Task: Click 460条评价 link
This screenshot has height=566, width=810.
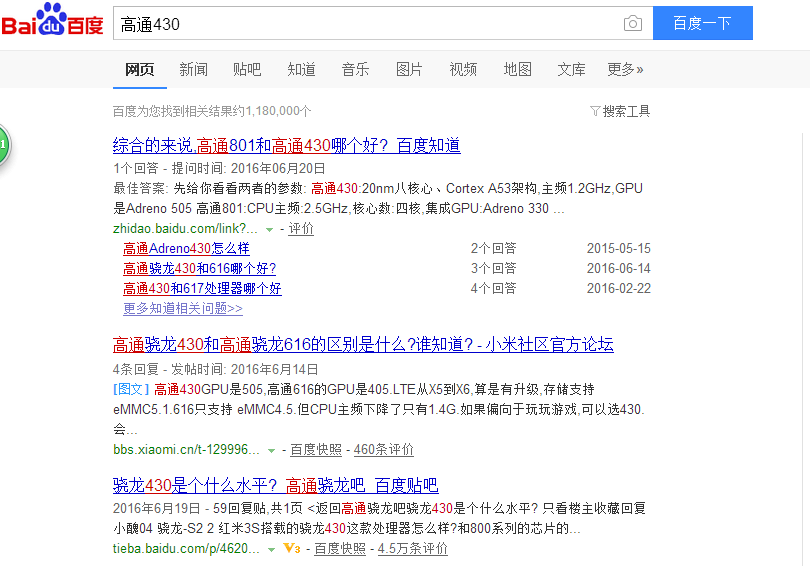Action: click(x=384, y=450)
